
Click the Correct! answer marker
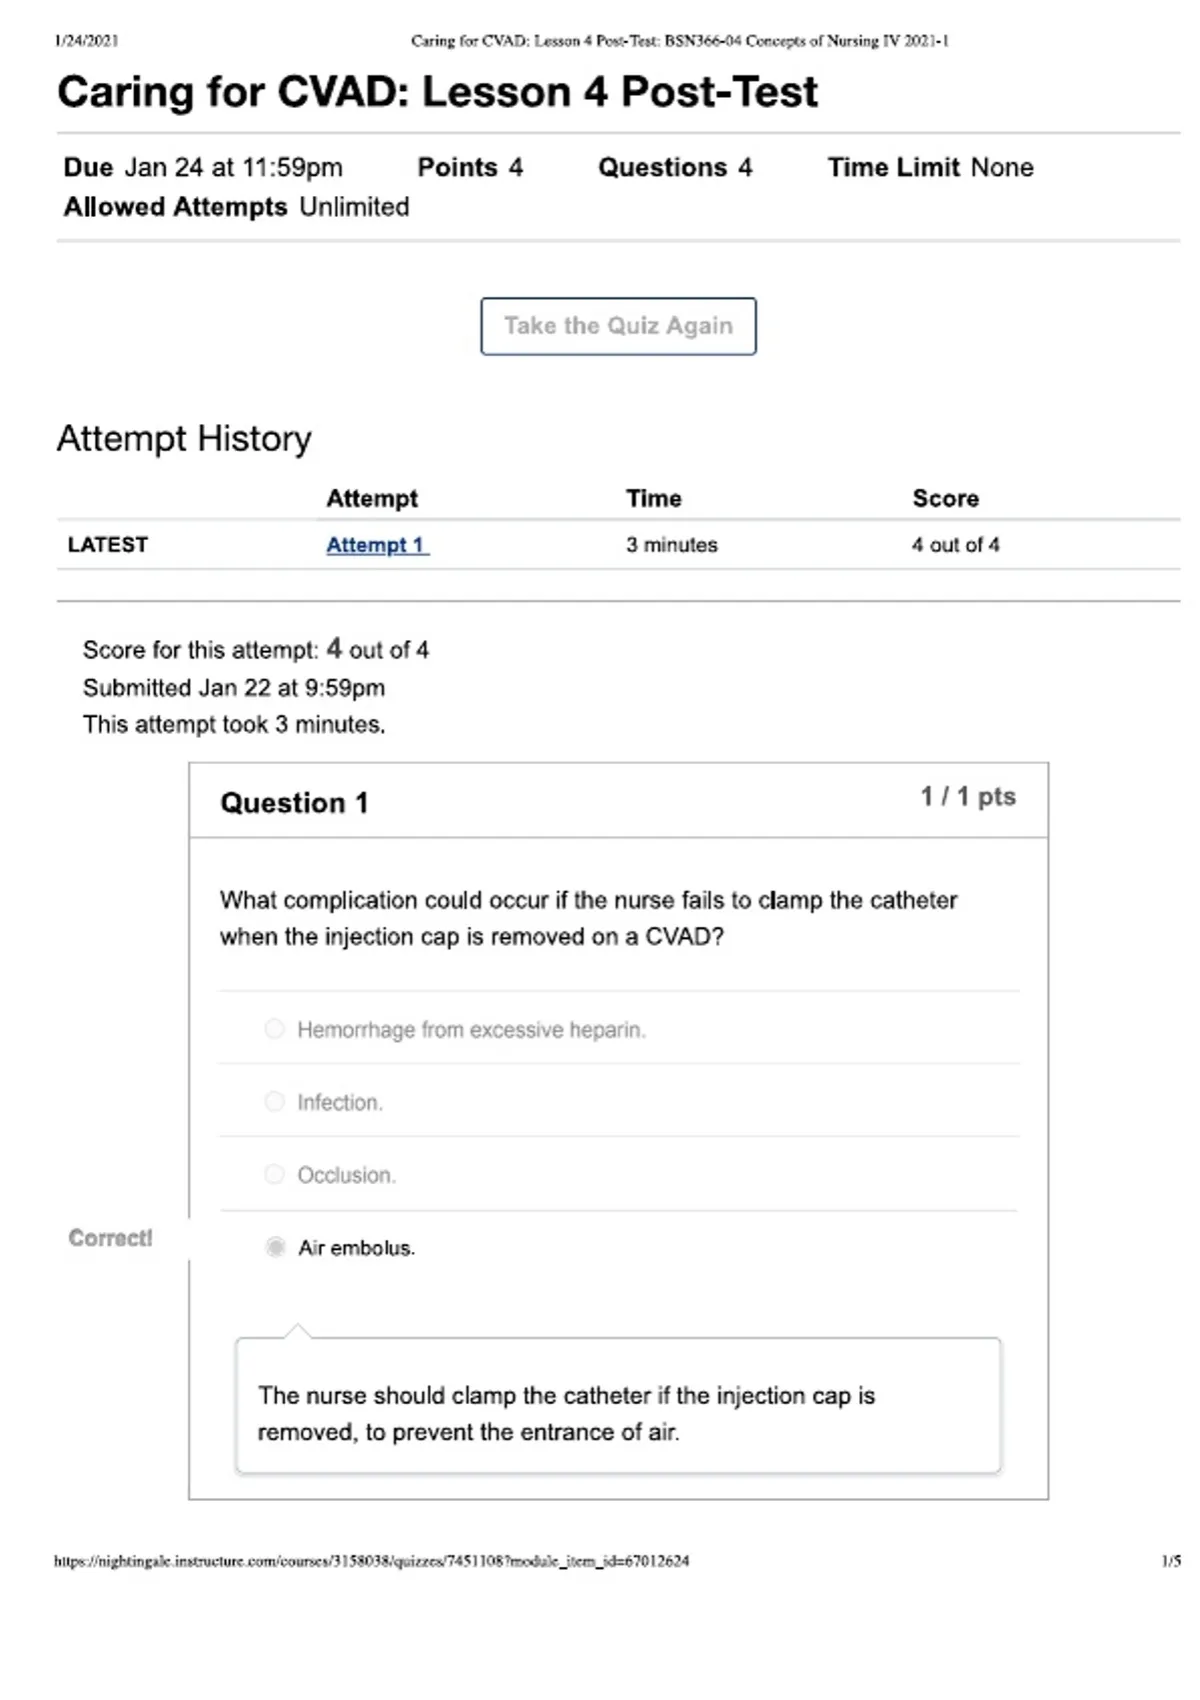pos(110,1238)
